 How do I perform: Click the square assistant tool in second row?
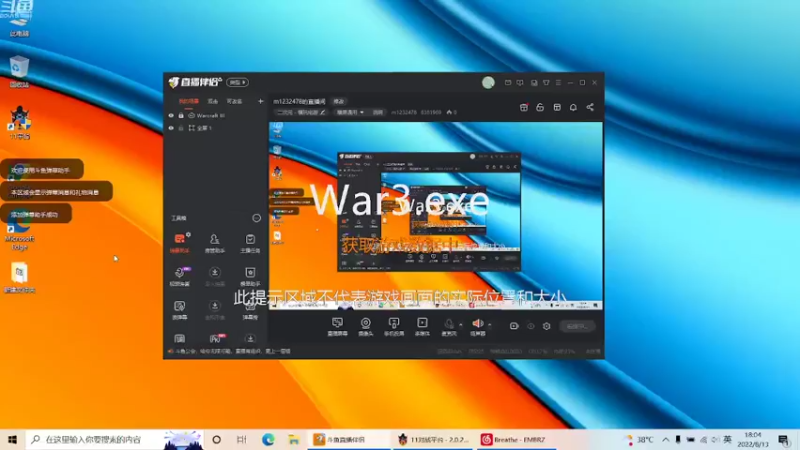250,276
